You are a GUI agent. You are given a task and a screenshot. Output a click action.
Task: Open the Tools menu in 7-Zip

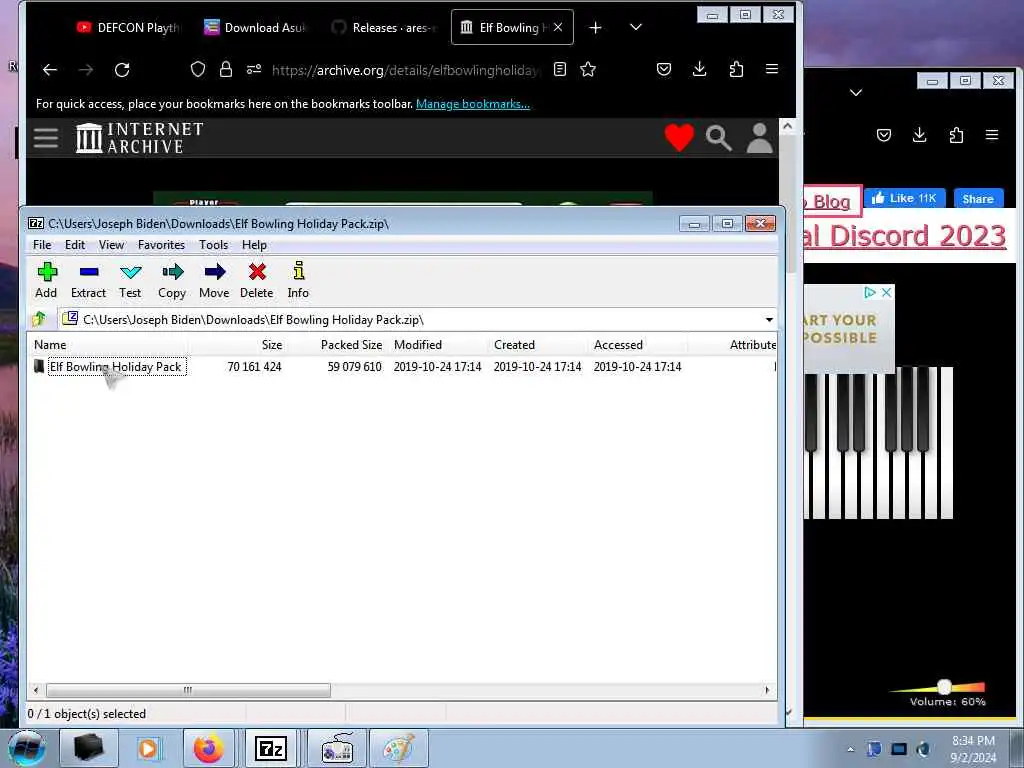[x=214, y=245]
